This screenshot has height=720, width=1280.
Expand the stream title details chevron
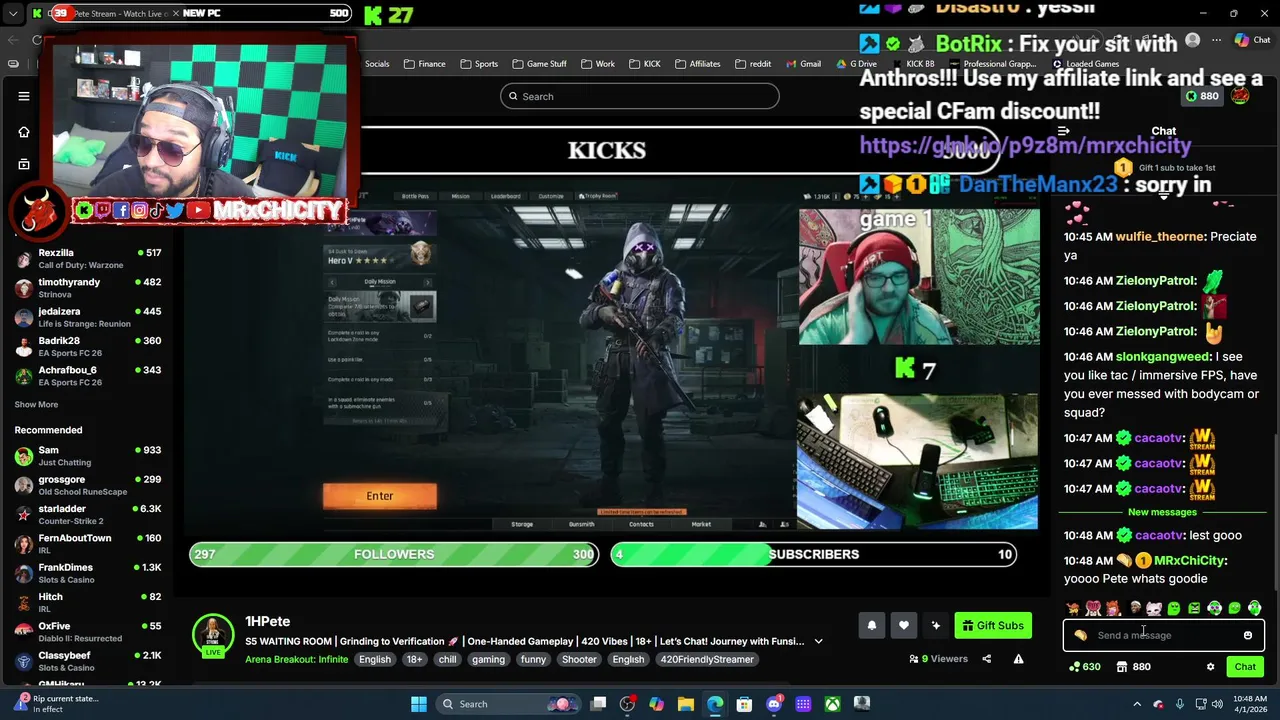tap(818, 641)
